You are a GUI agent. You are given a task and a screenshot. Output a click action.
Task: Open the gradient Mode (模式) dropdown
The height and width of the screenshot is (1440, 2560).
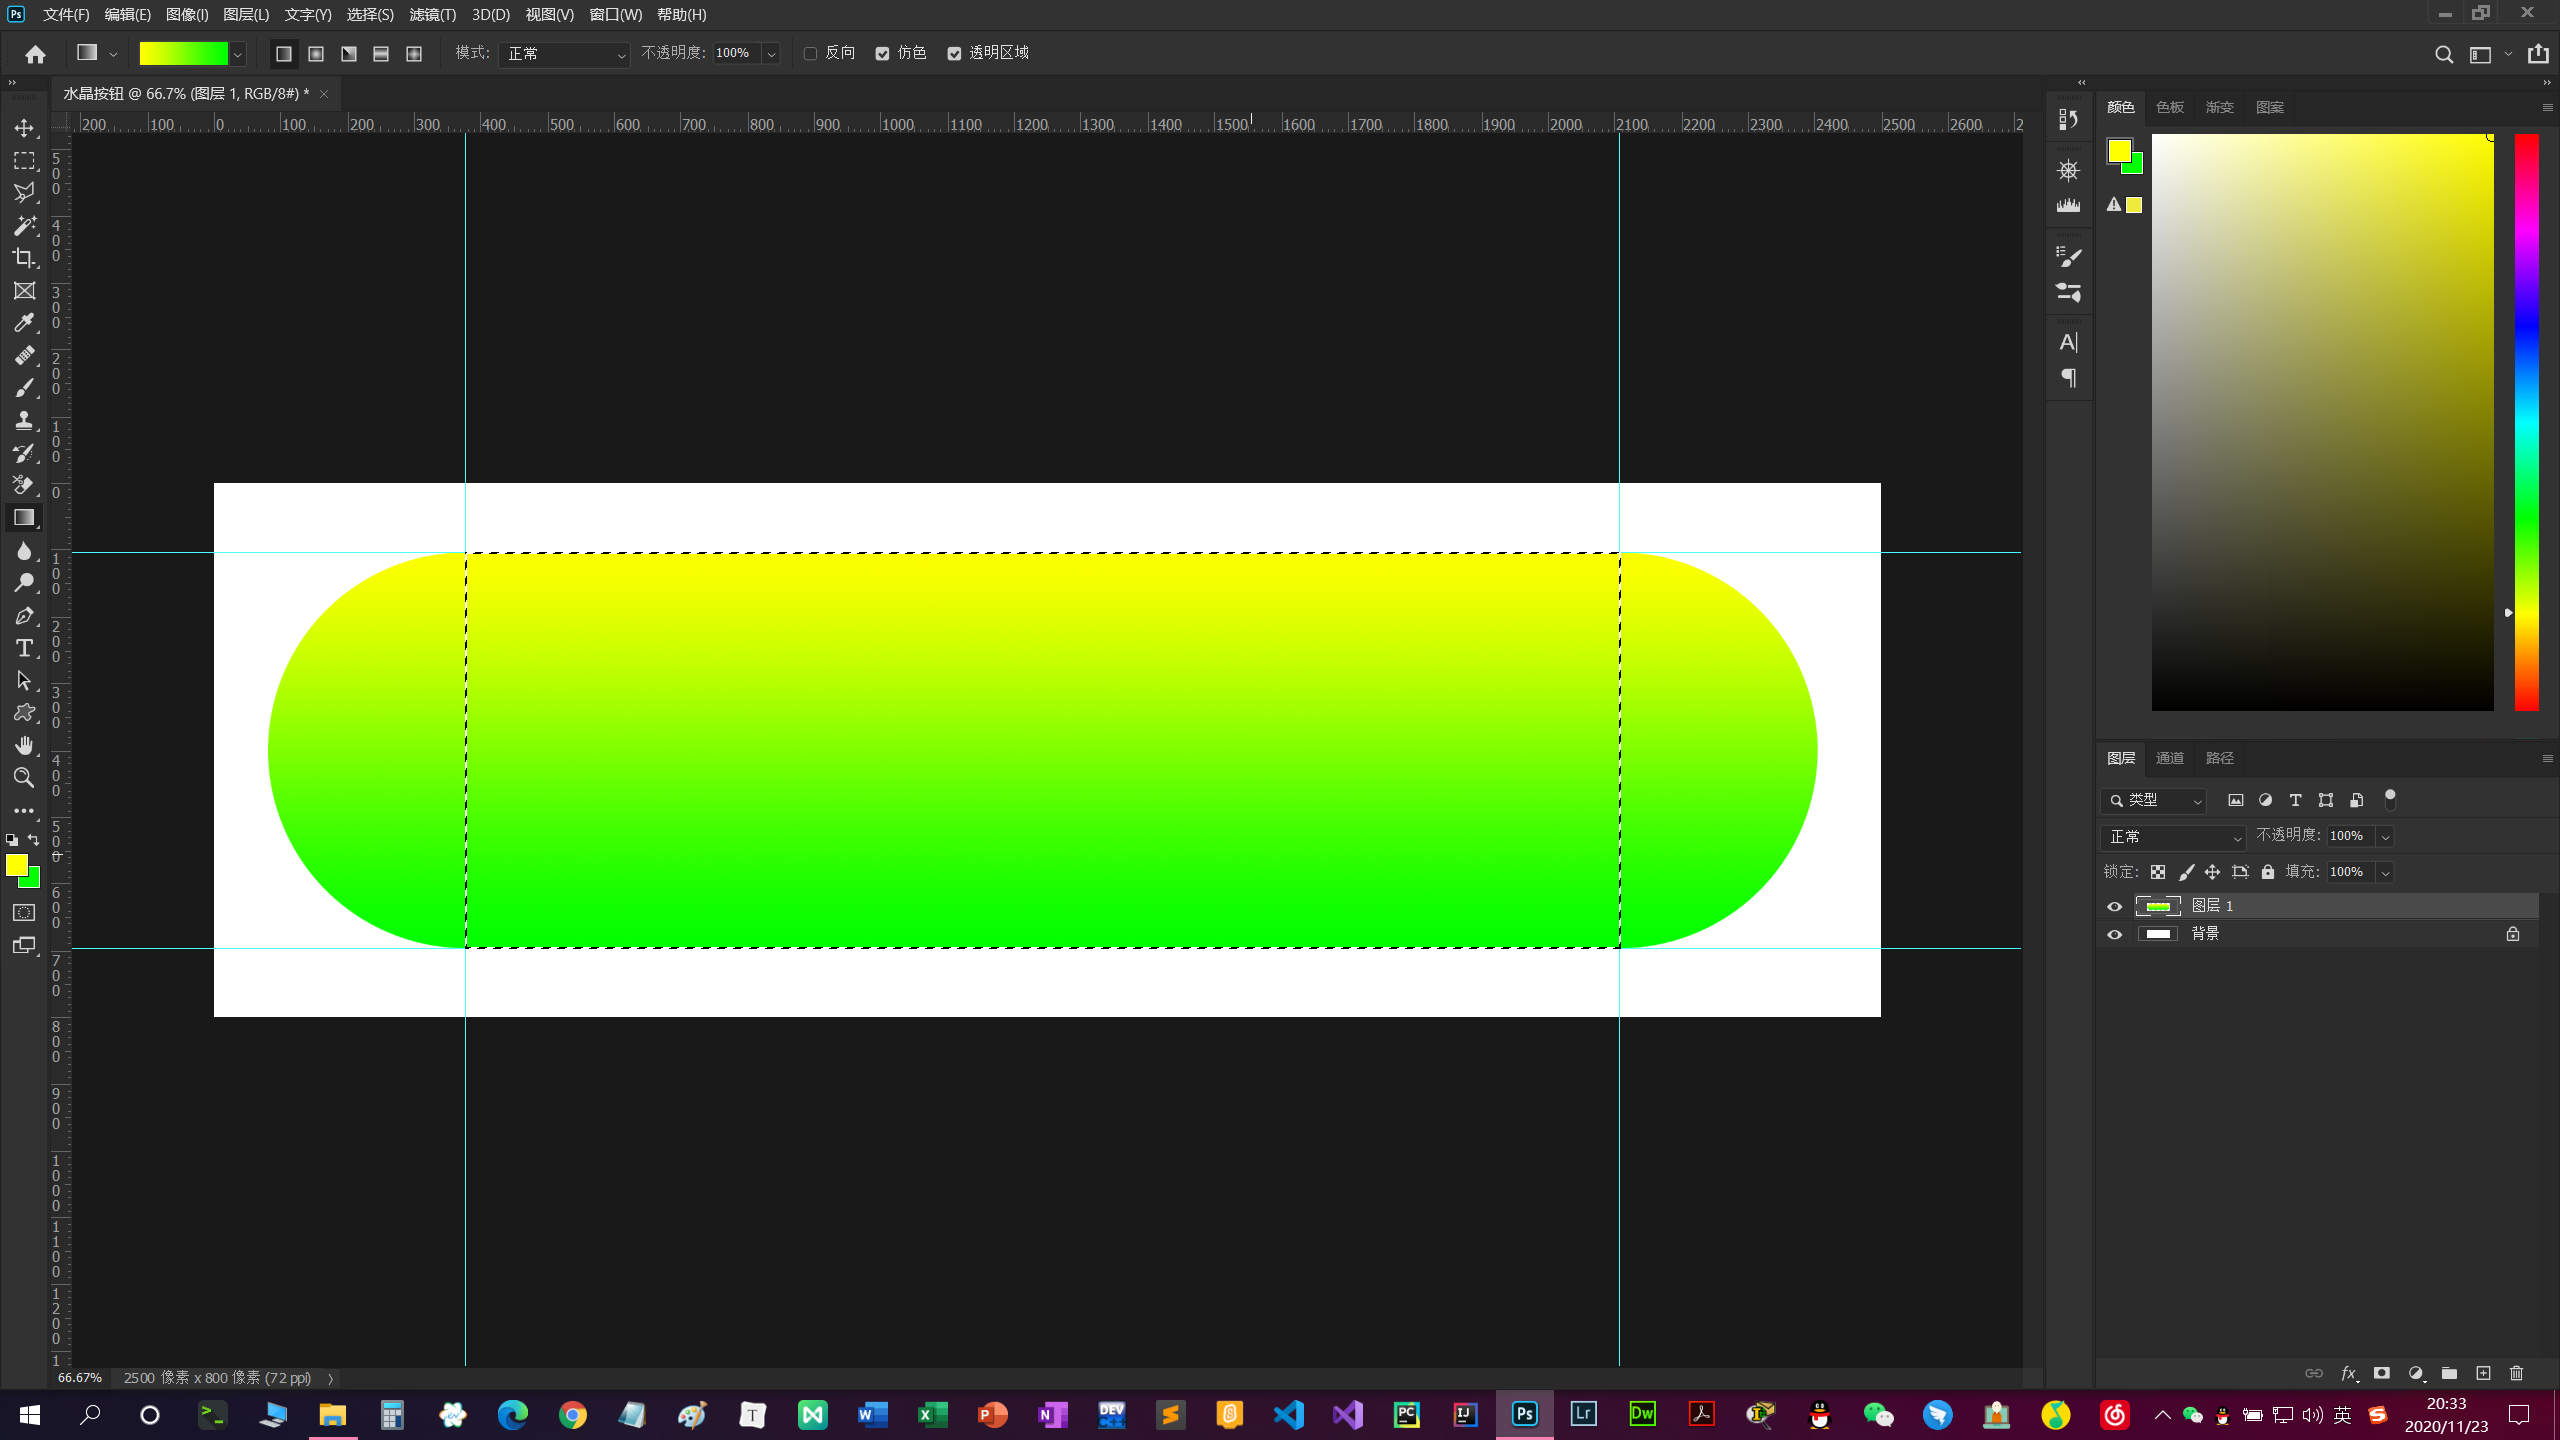pyautogui.click(x=564, y=54)
